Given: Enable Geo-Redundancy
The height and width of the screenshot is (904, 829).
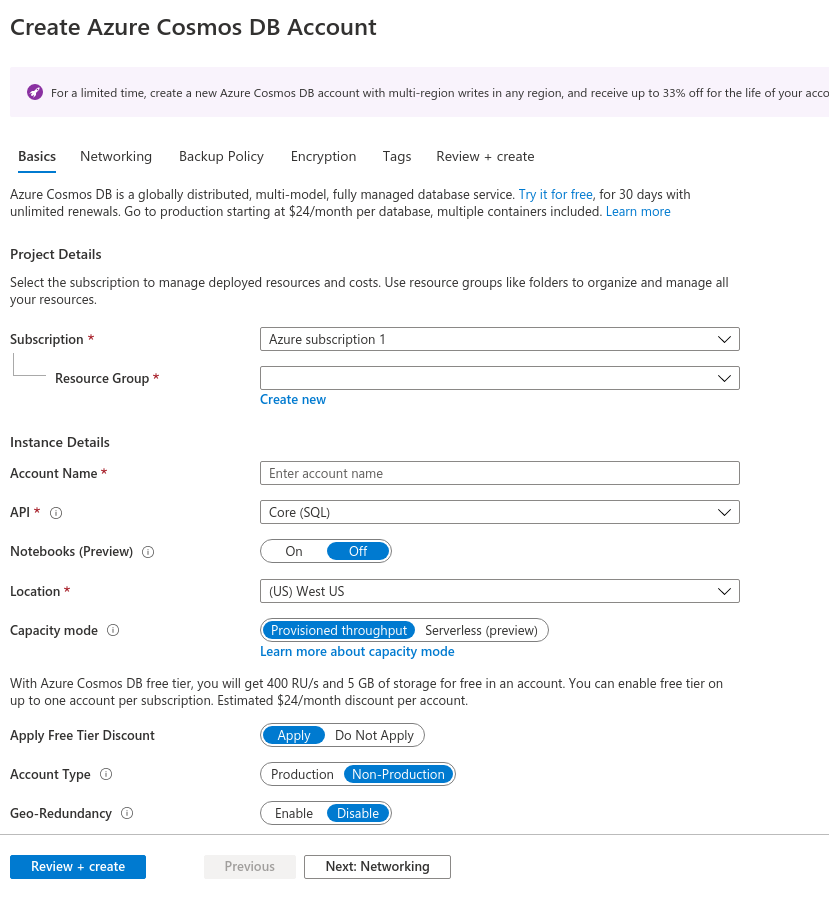Looking at the screenshot, I should tap(294, 813).
